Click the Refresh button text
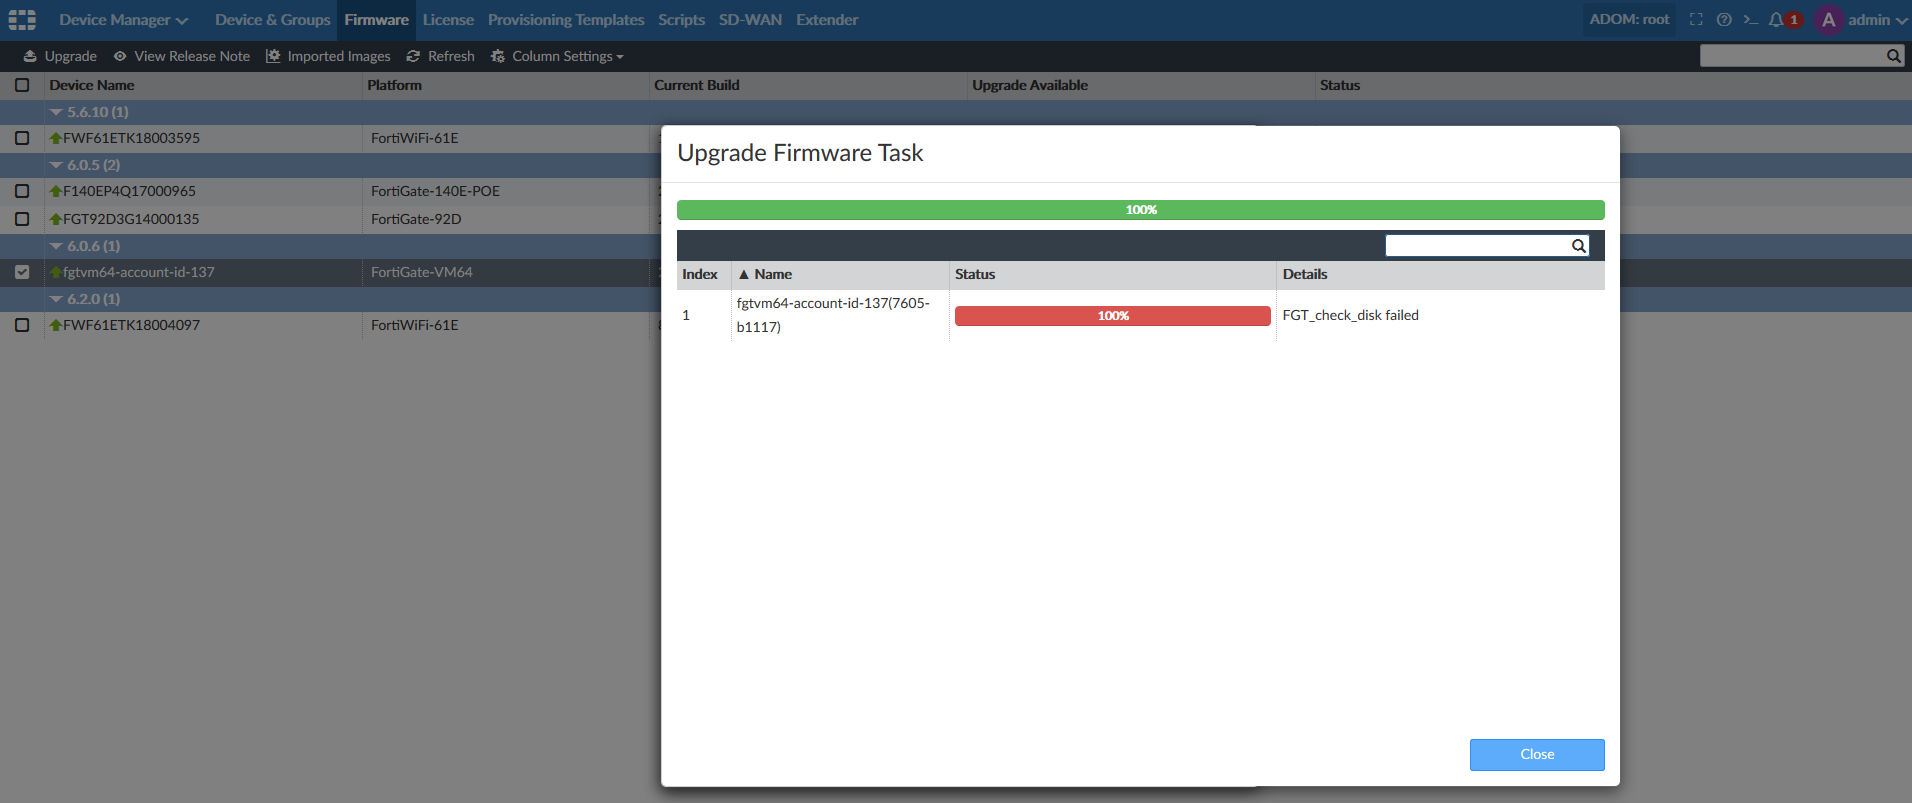Screen dimensions: 1912x803 (451, 56)
